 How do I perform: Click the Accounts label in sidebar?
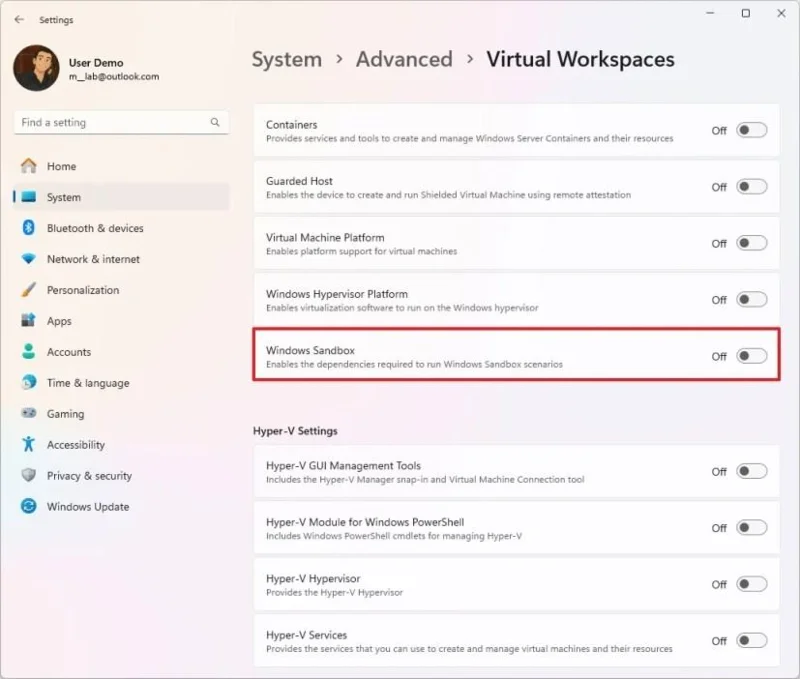coord(69,351)
